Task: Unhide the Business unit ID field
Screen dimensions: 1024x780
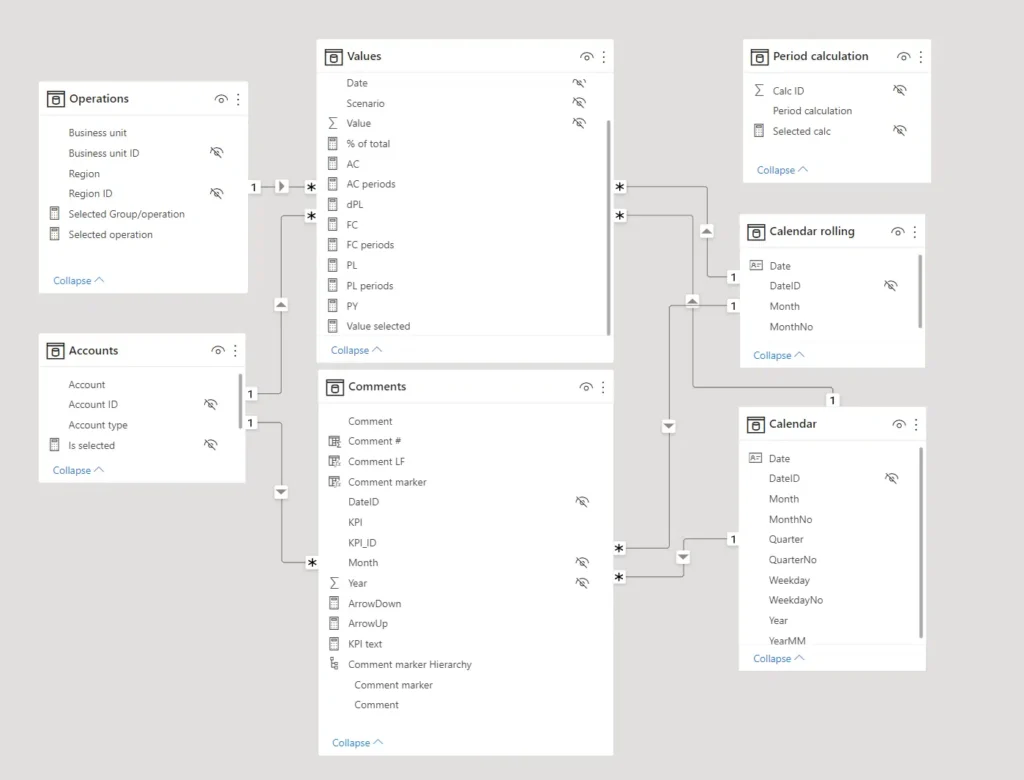Action: pyautogui.click(x=217, y=153)
